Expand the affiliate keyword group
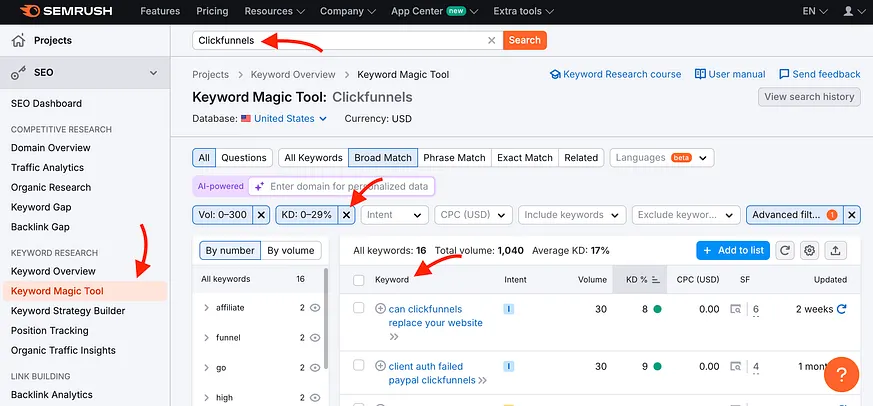The image size is (873, 406). click(x=206, y=307)
